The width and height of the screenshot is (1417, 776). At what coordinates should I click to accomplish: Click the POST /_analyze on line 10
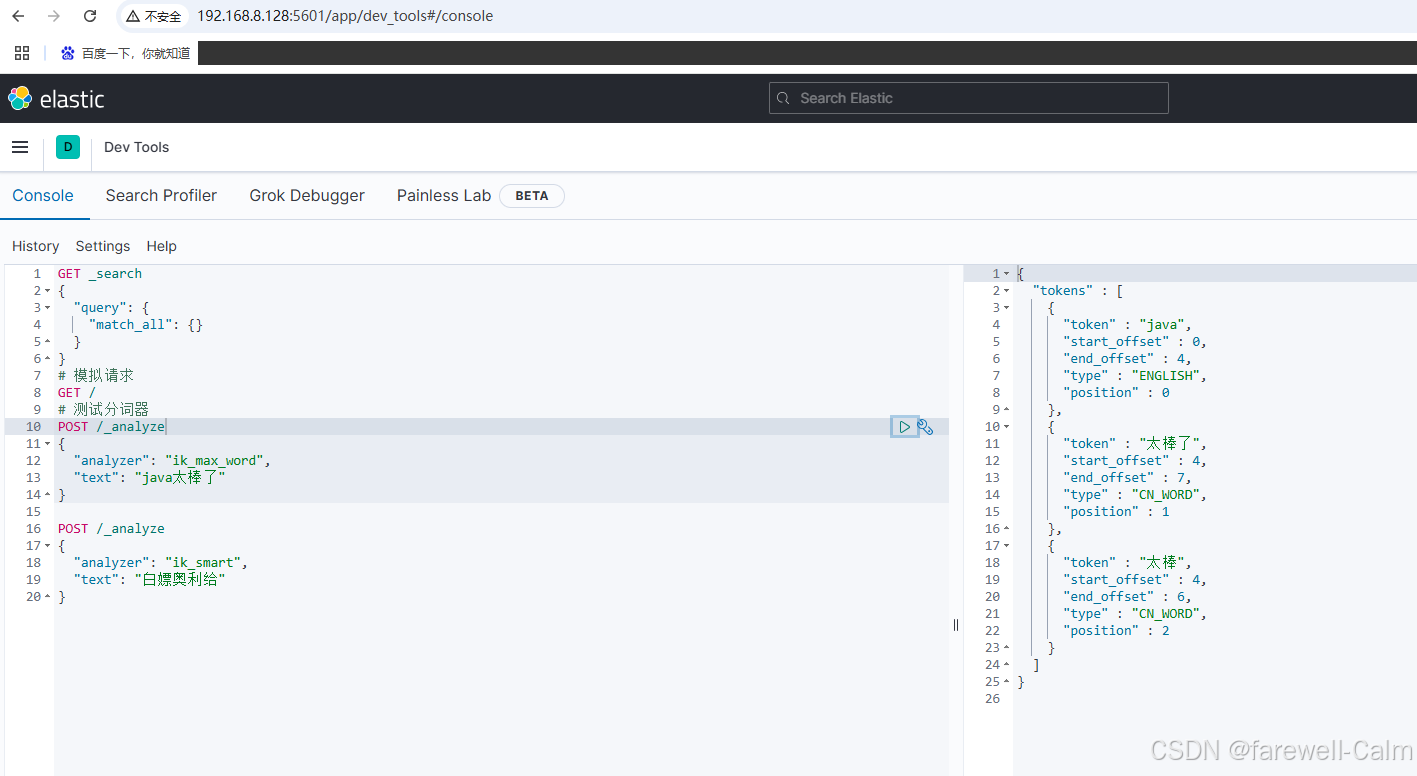(x=111, y=427)
